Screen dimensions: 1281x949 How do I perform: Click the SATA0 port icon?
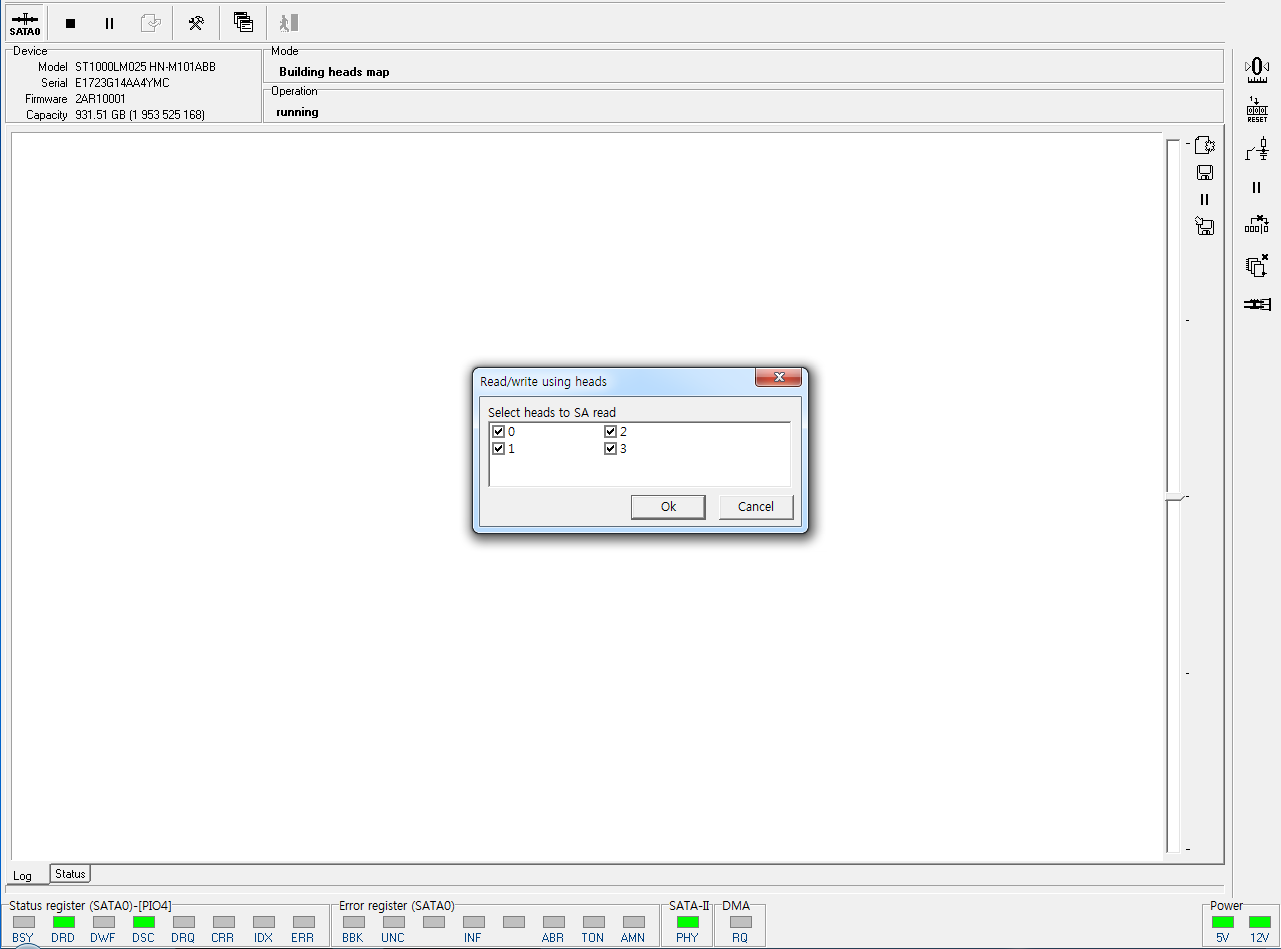click(x=25, y=23)
